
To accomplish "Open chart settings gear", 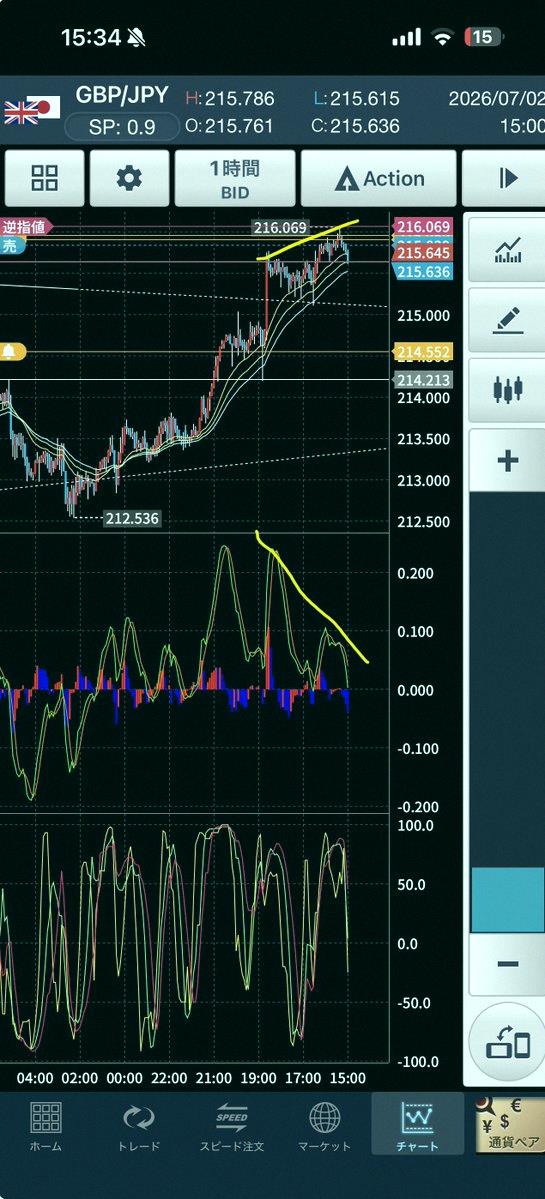I will 129,178.
